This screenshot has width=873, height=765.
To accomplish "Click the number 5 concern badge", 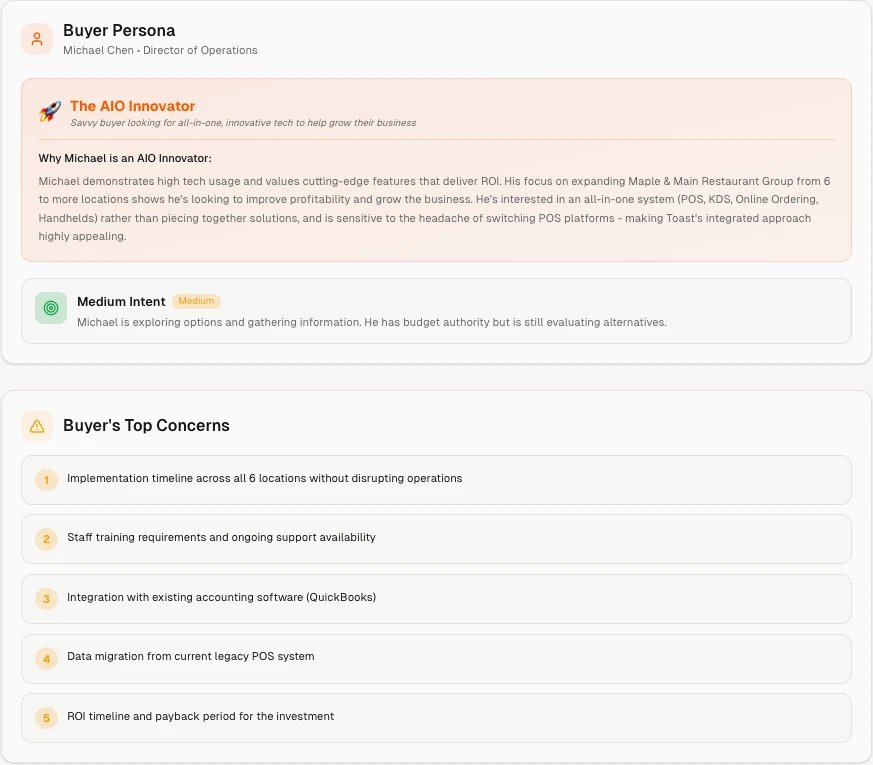I will coord(46,718).
